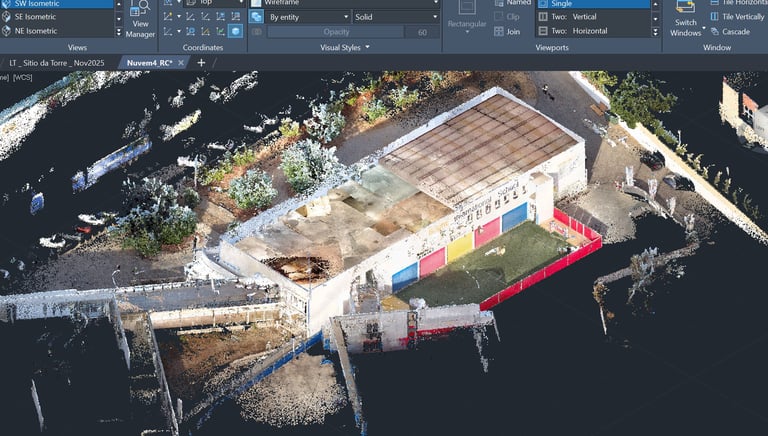The width and height of the screenshot is (768, 436).
Task: Click the UCS icon with green marker
Action: [220, 31]
